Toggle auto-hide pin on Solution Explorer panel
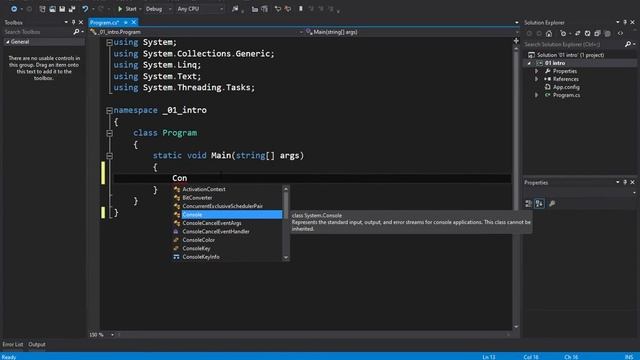640x360 pixels. pos(625,22)
